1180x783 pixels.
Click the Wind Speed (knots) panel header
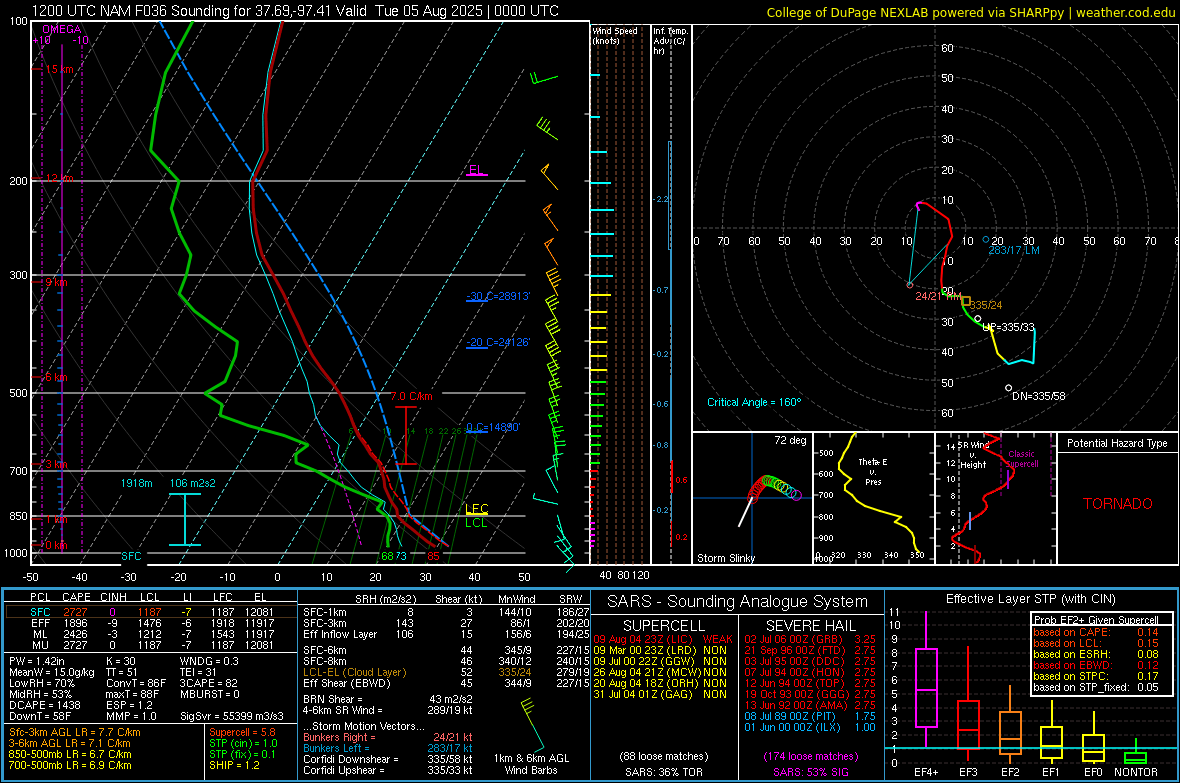tap(615, 35)
